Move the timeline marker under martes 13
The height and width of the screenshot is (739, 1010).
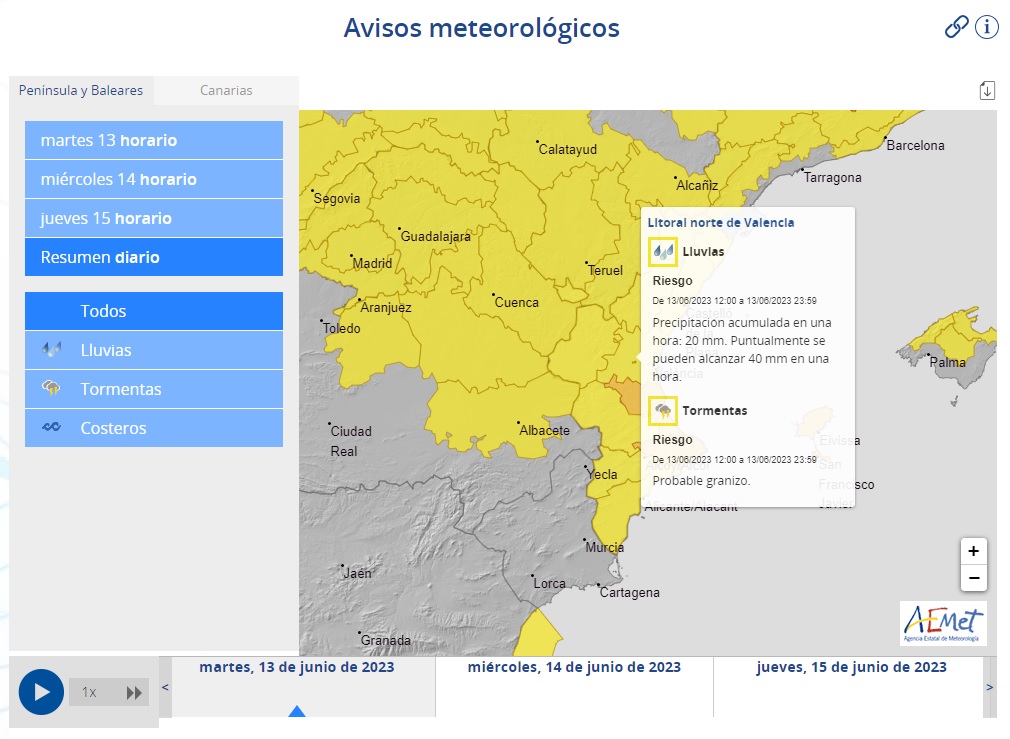coord(297,712)
